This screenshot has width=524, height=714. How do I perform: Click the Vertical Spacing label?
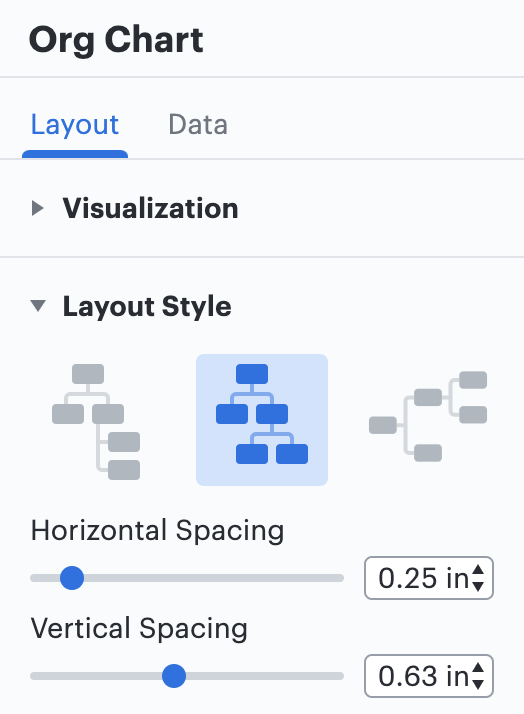point(139,629)
